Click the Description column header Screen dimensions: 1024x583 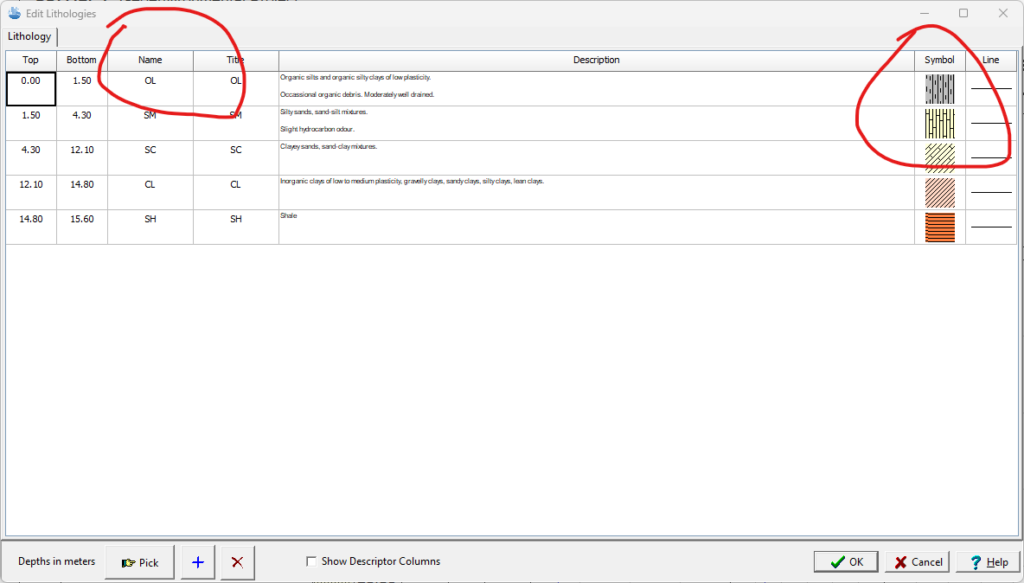tap(596, 60)
